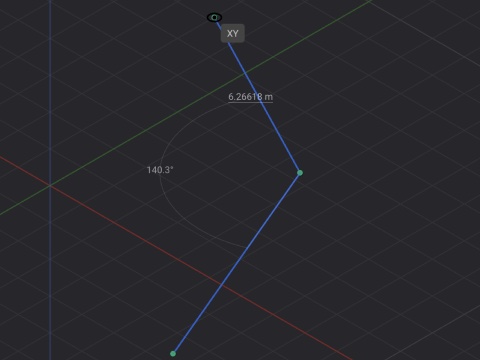The image size is (480, 360).
Task: Click the 6.26618 m length dimension
Action: (x=250, y=97)
